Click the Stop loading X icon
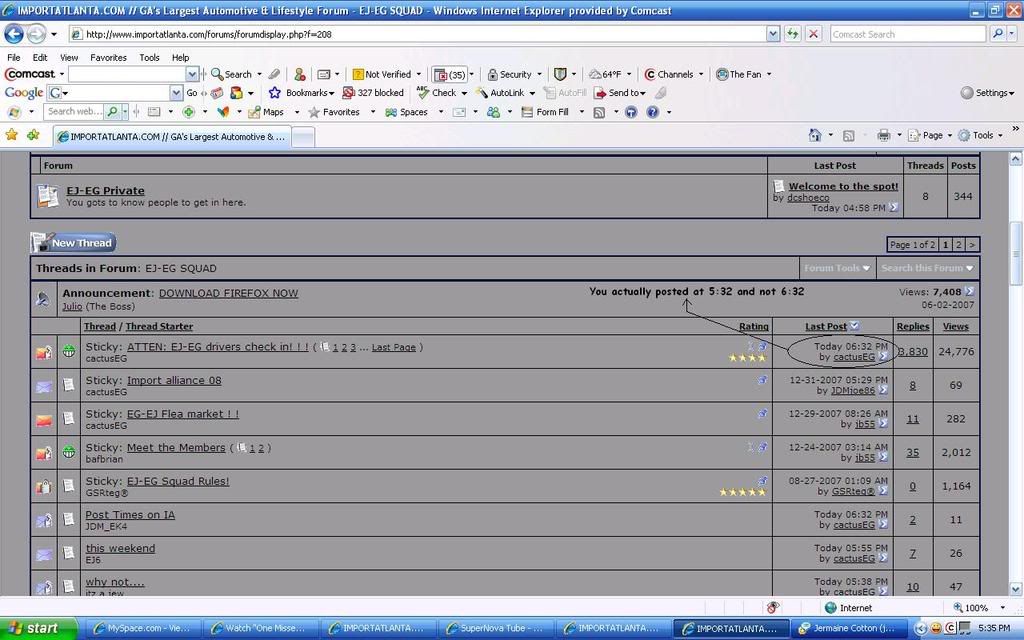 pyautogui.click(x=813, y=34)
